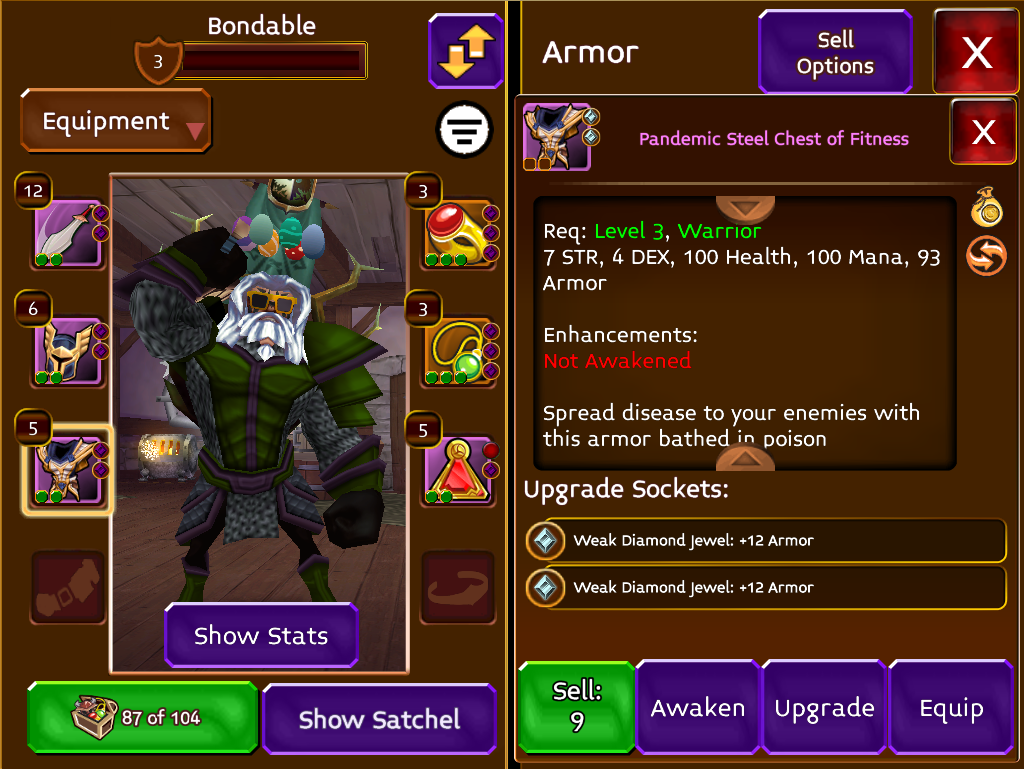1024x769 pixels.
Task: Click the Awaken button
Action: click(697, 708)
